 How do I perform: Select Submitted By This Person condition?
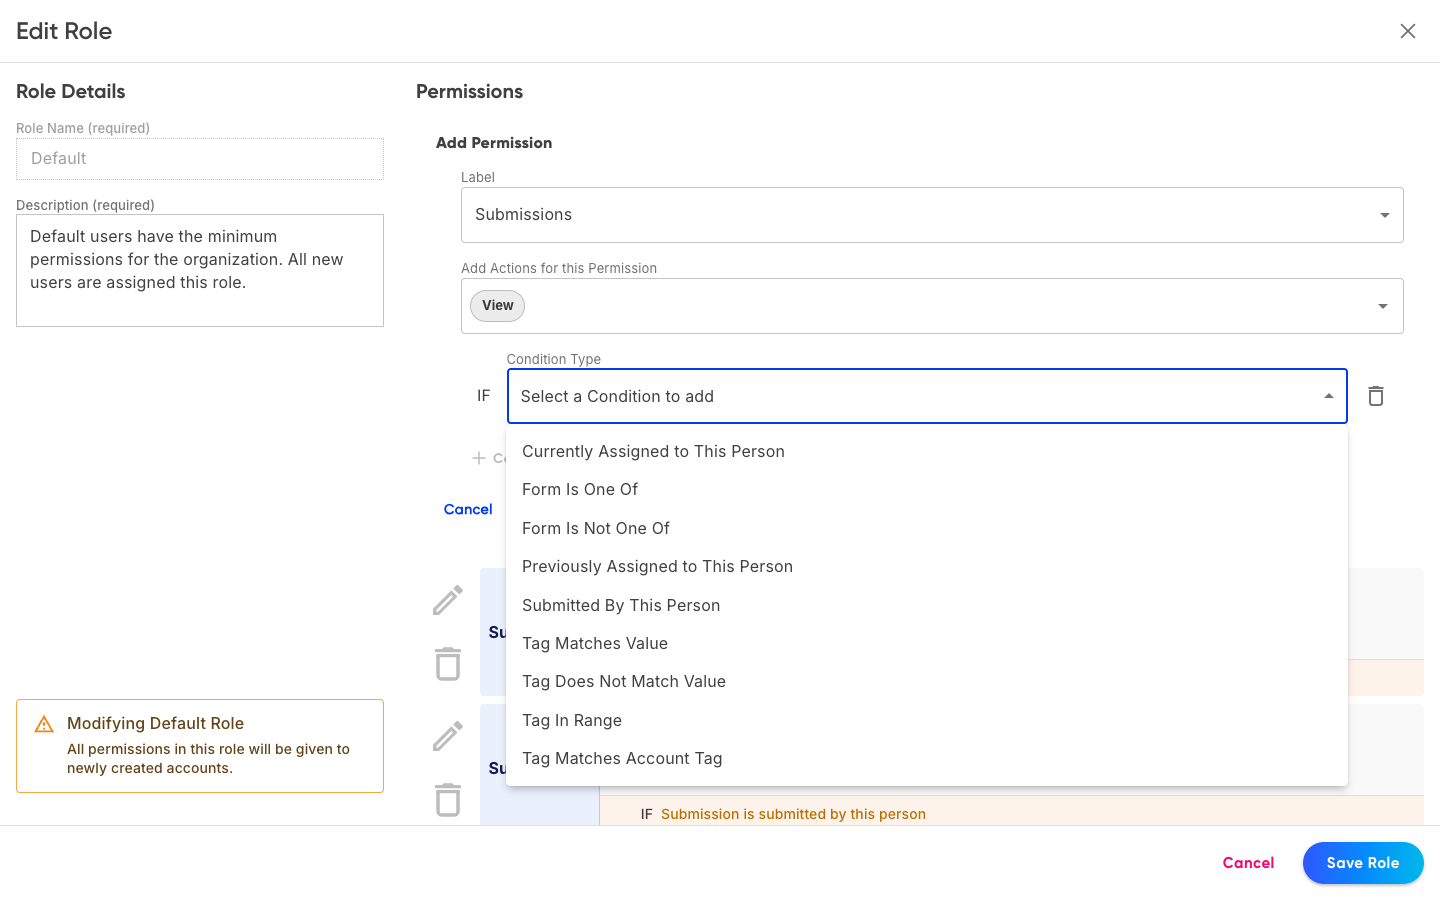pyautogui.click(x=927, y=605)
